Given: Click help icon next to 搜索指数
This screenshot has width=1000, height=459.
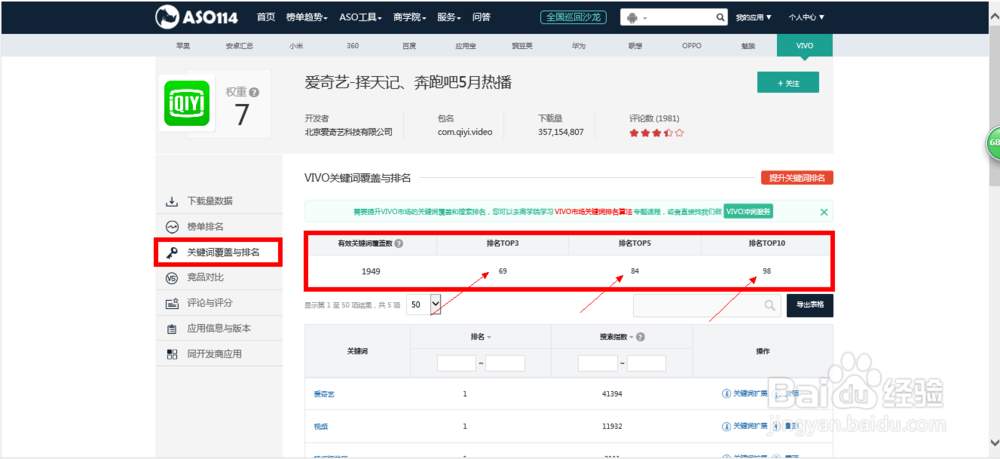Looking at the screenshot, I should [640, 337].
